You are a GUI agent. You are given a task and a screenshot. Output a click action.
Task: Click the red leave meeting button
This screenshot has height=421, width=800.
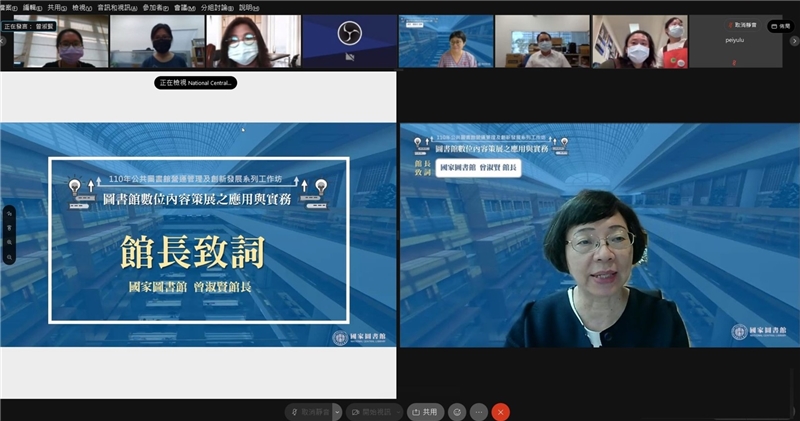point(501,412)
